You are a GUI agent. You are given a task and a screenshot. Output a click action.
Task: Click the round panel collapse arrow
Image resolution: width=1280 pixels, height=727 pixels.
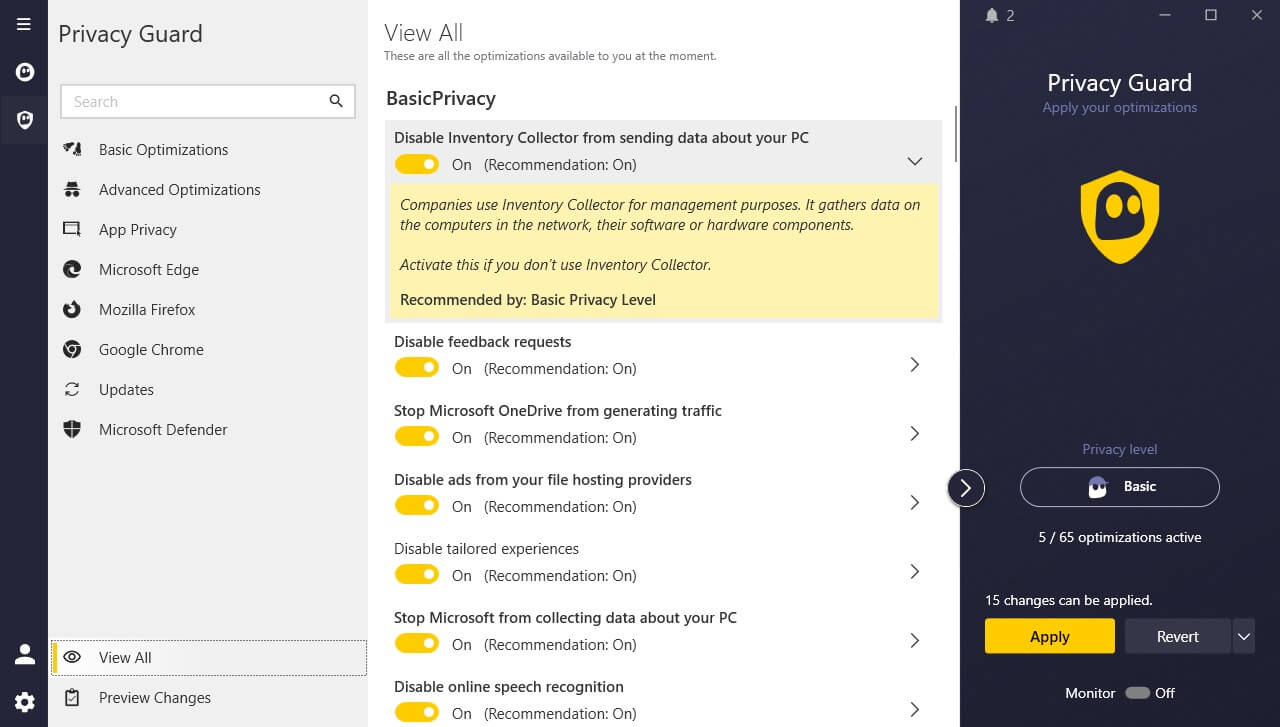966,487
